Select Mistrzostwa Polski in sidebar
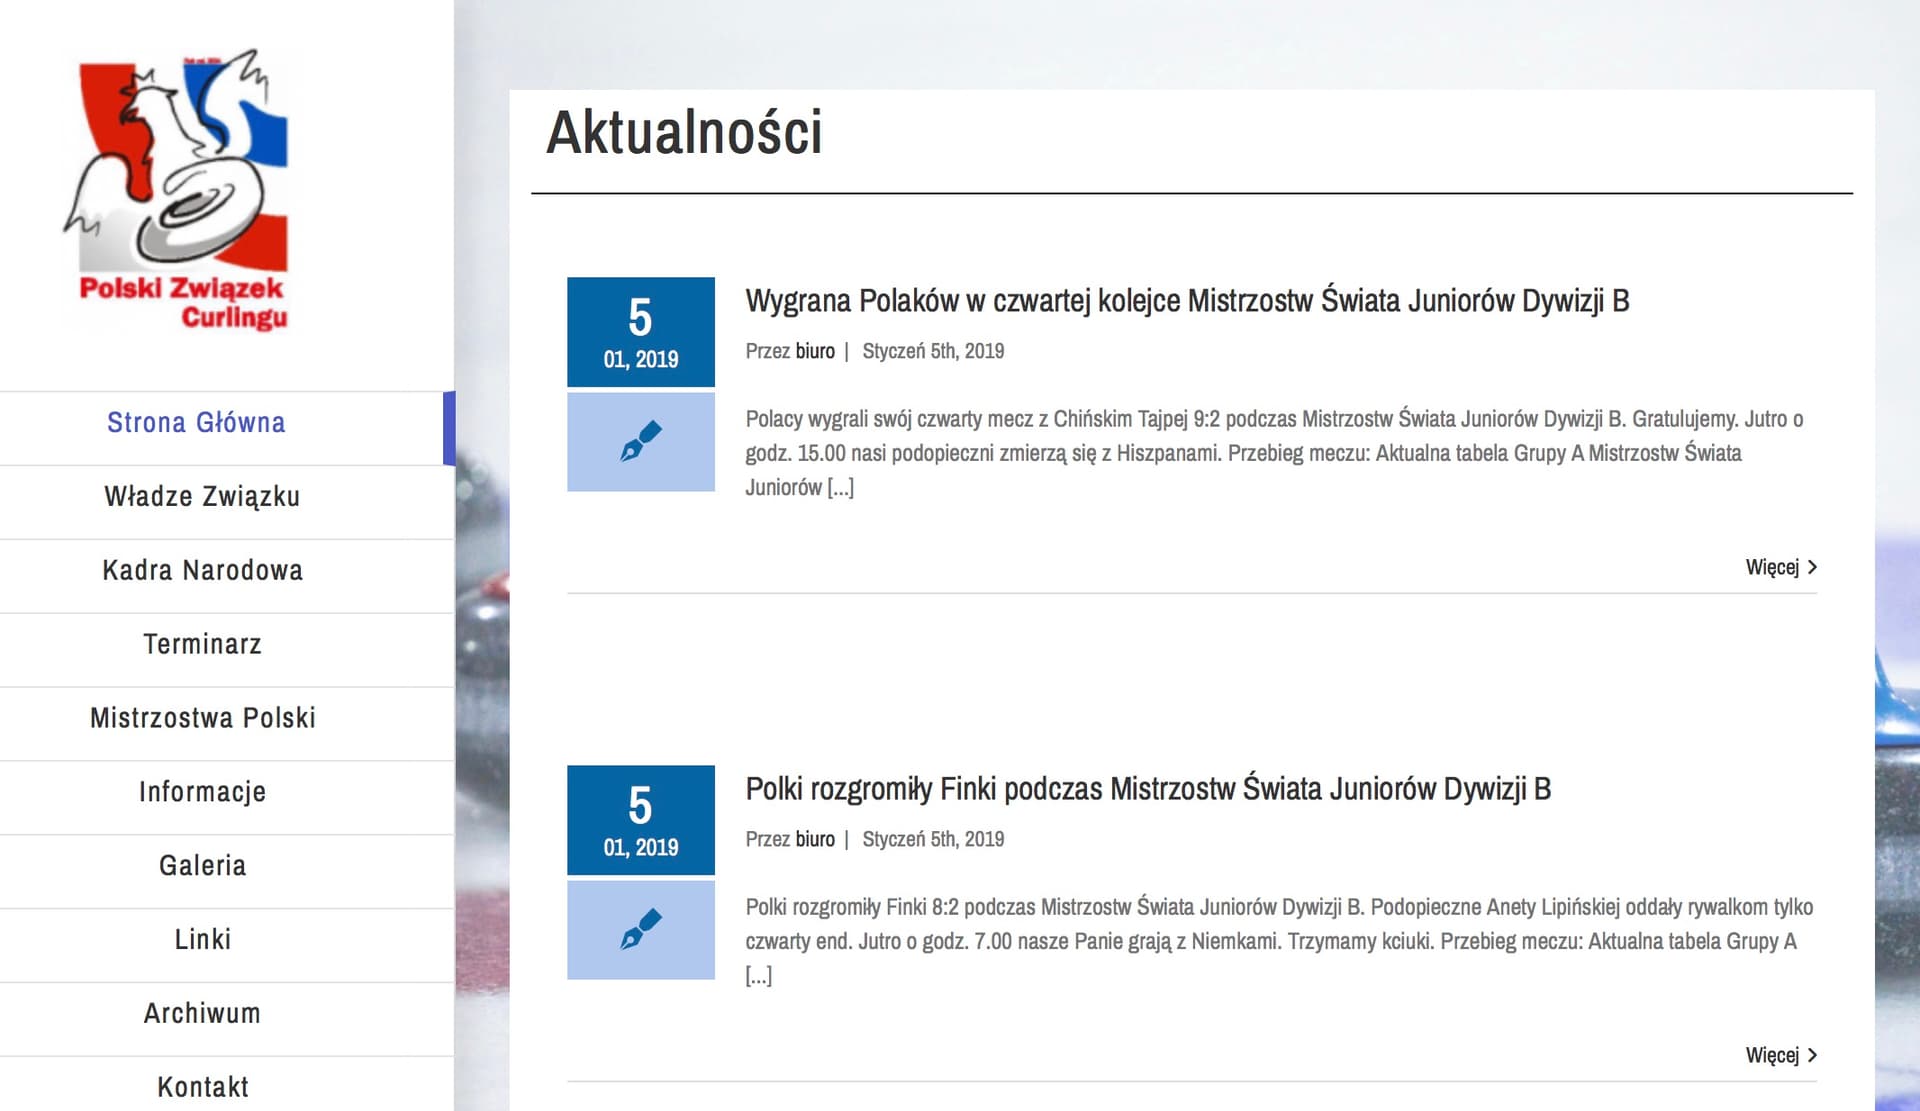This screenshot has width=1920, height=1111. coord(202,719)
